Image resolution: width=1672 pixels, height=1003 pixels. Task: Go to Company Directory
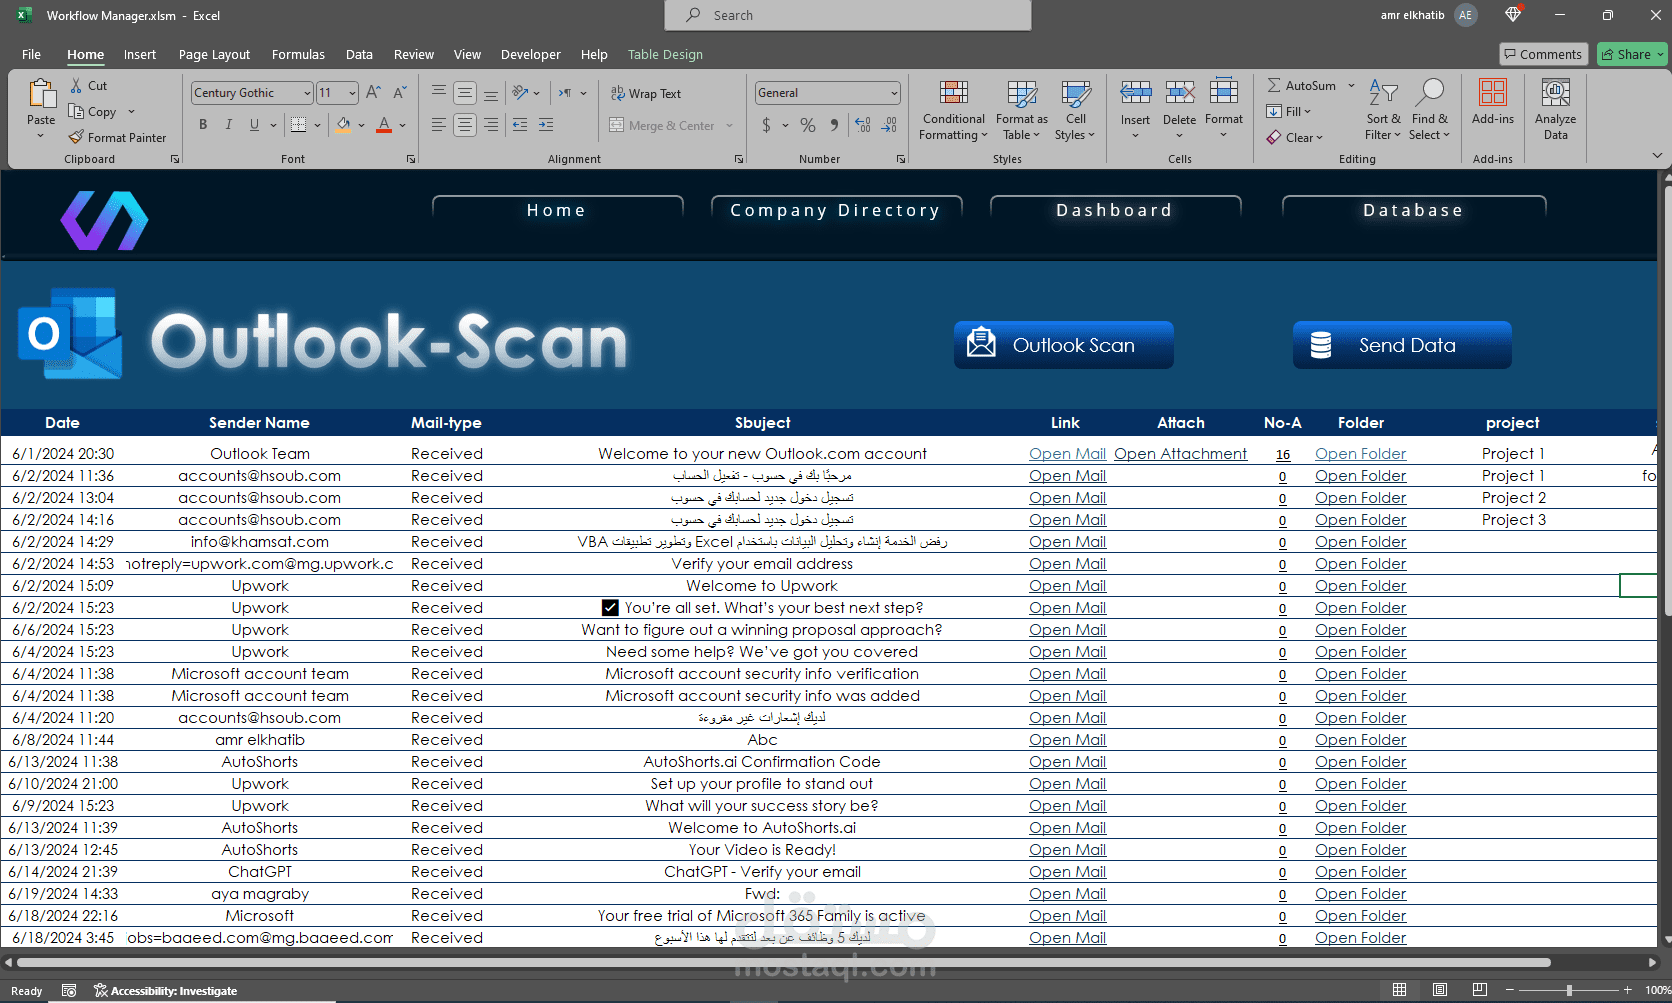coord(836,210)
